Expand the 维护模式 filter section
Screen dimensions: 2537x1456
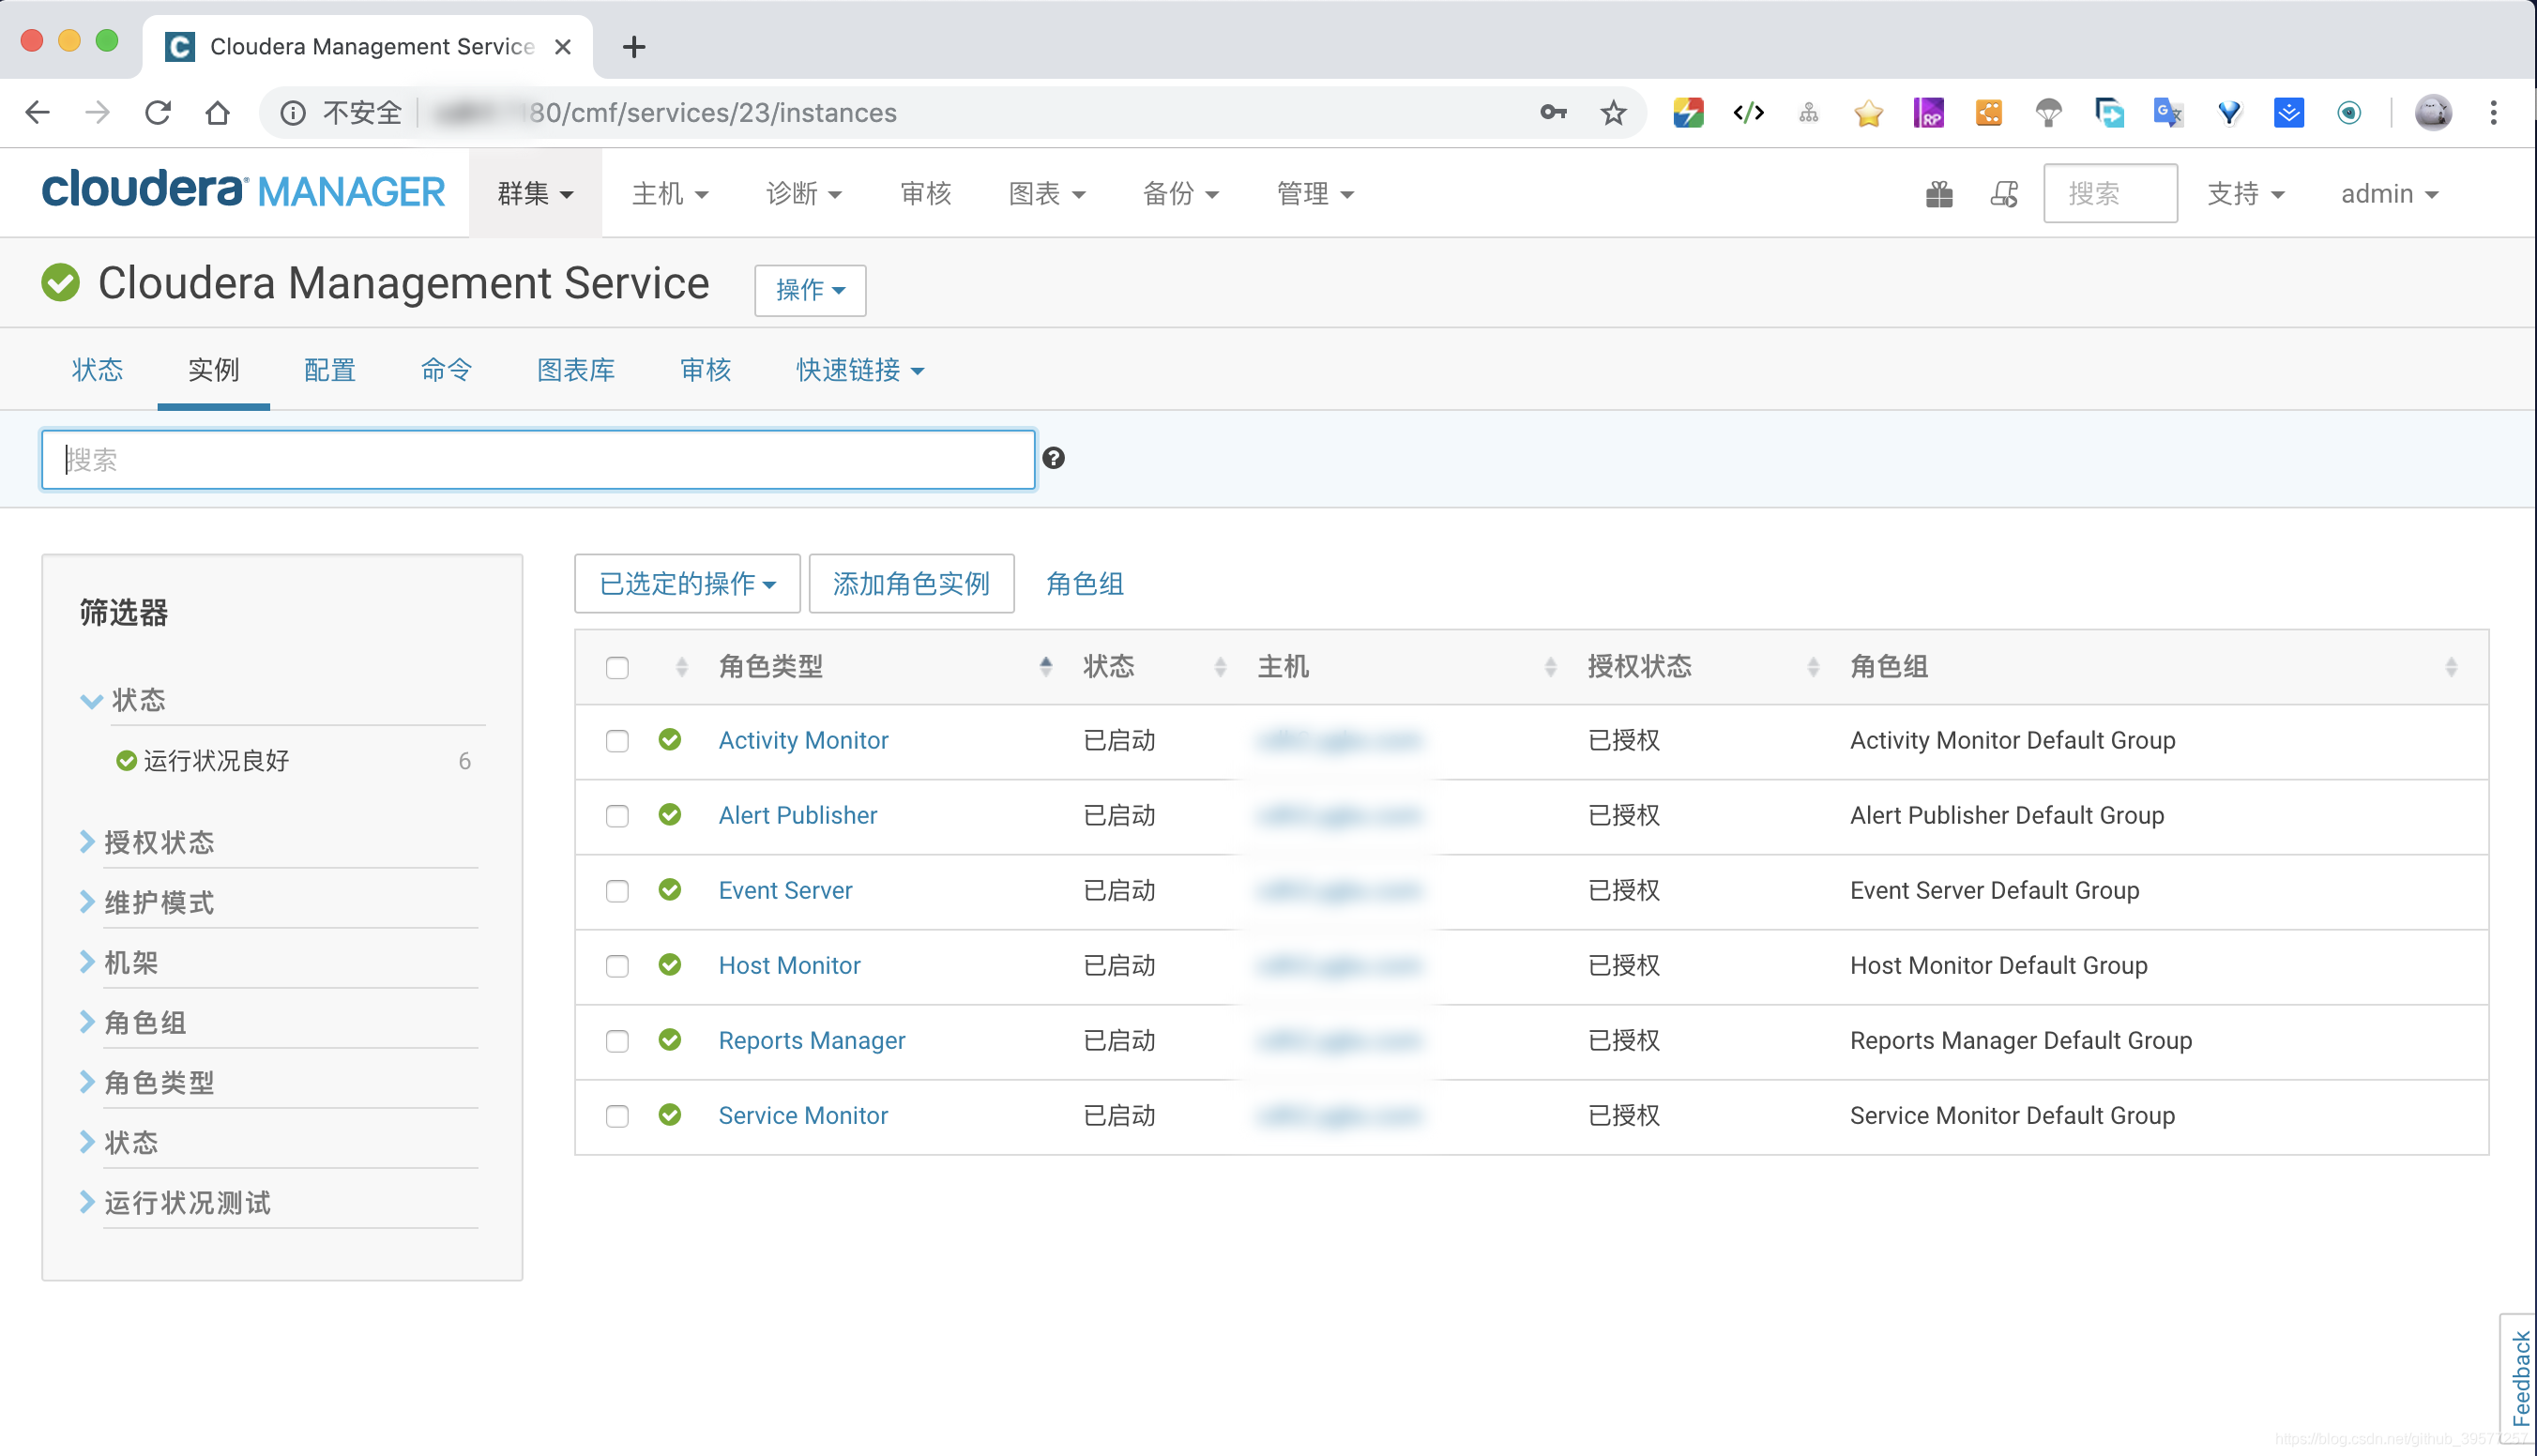click(x=159, y=902)
